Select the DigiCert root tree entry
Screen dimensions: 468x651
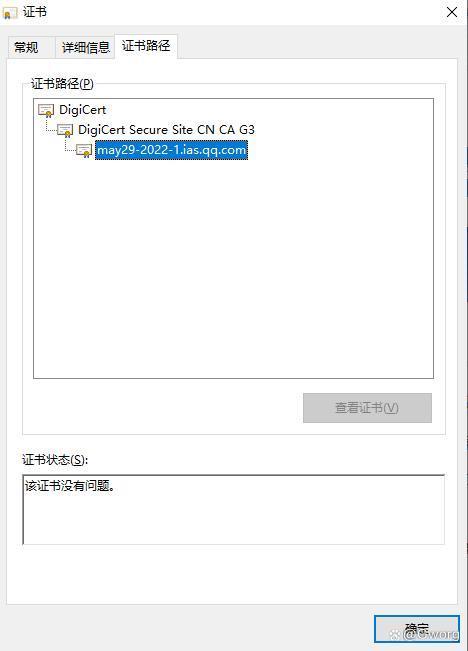tap(83, 110)
